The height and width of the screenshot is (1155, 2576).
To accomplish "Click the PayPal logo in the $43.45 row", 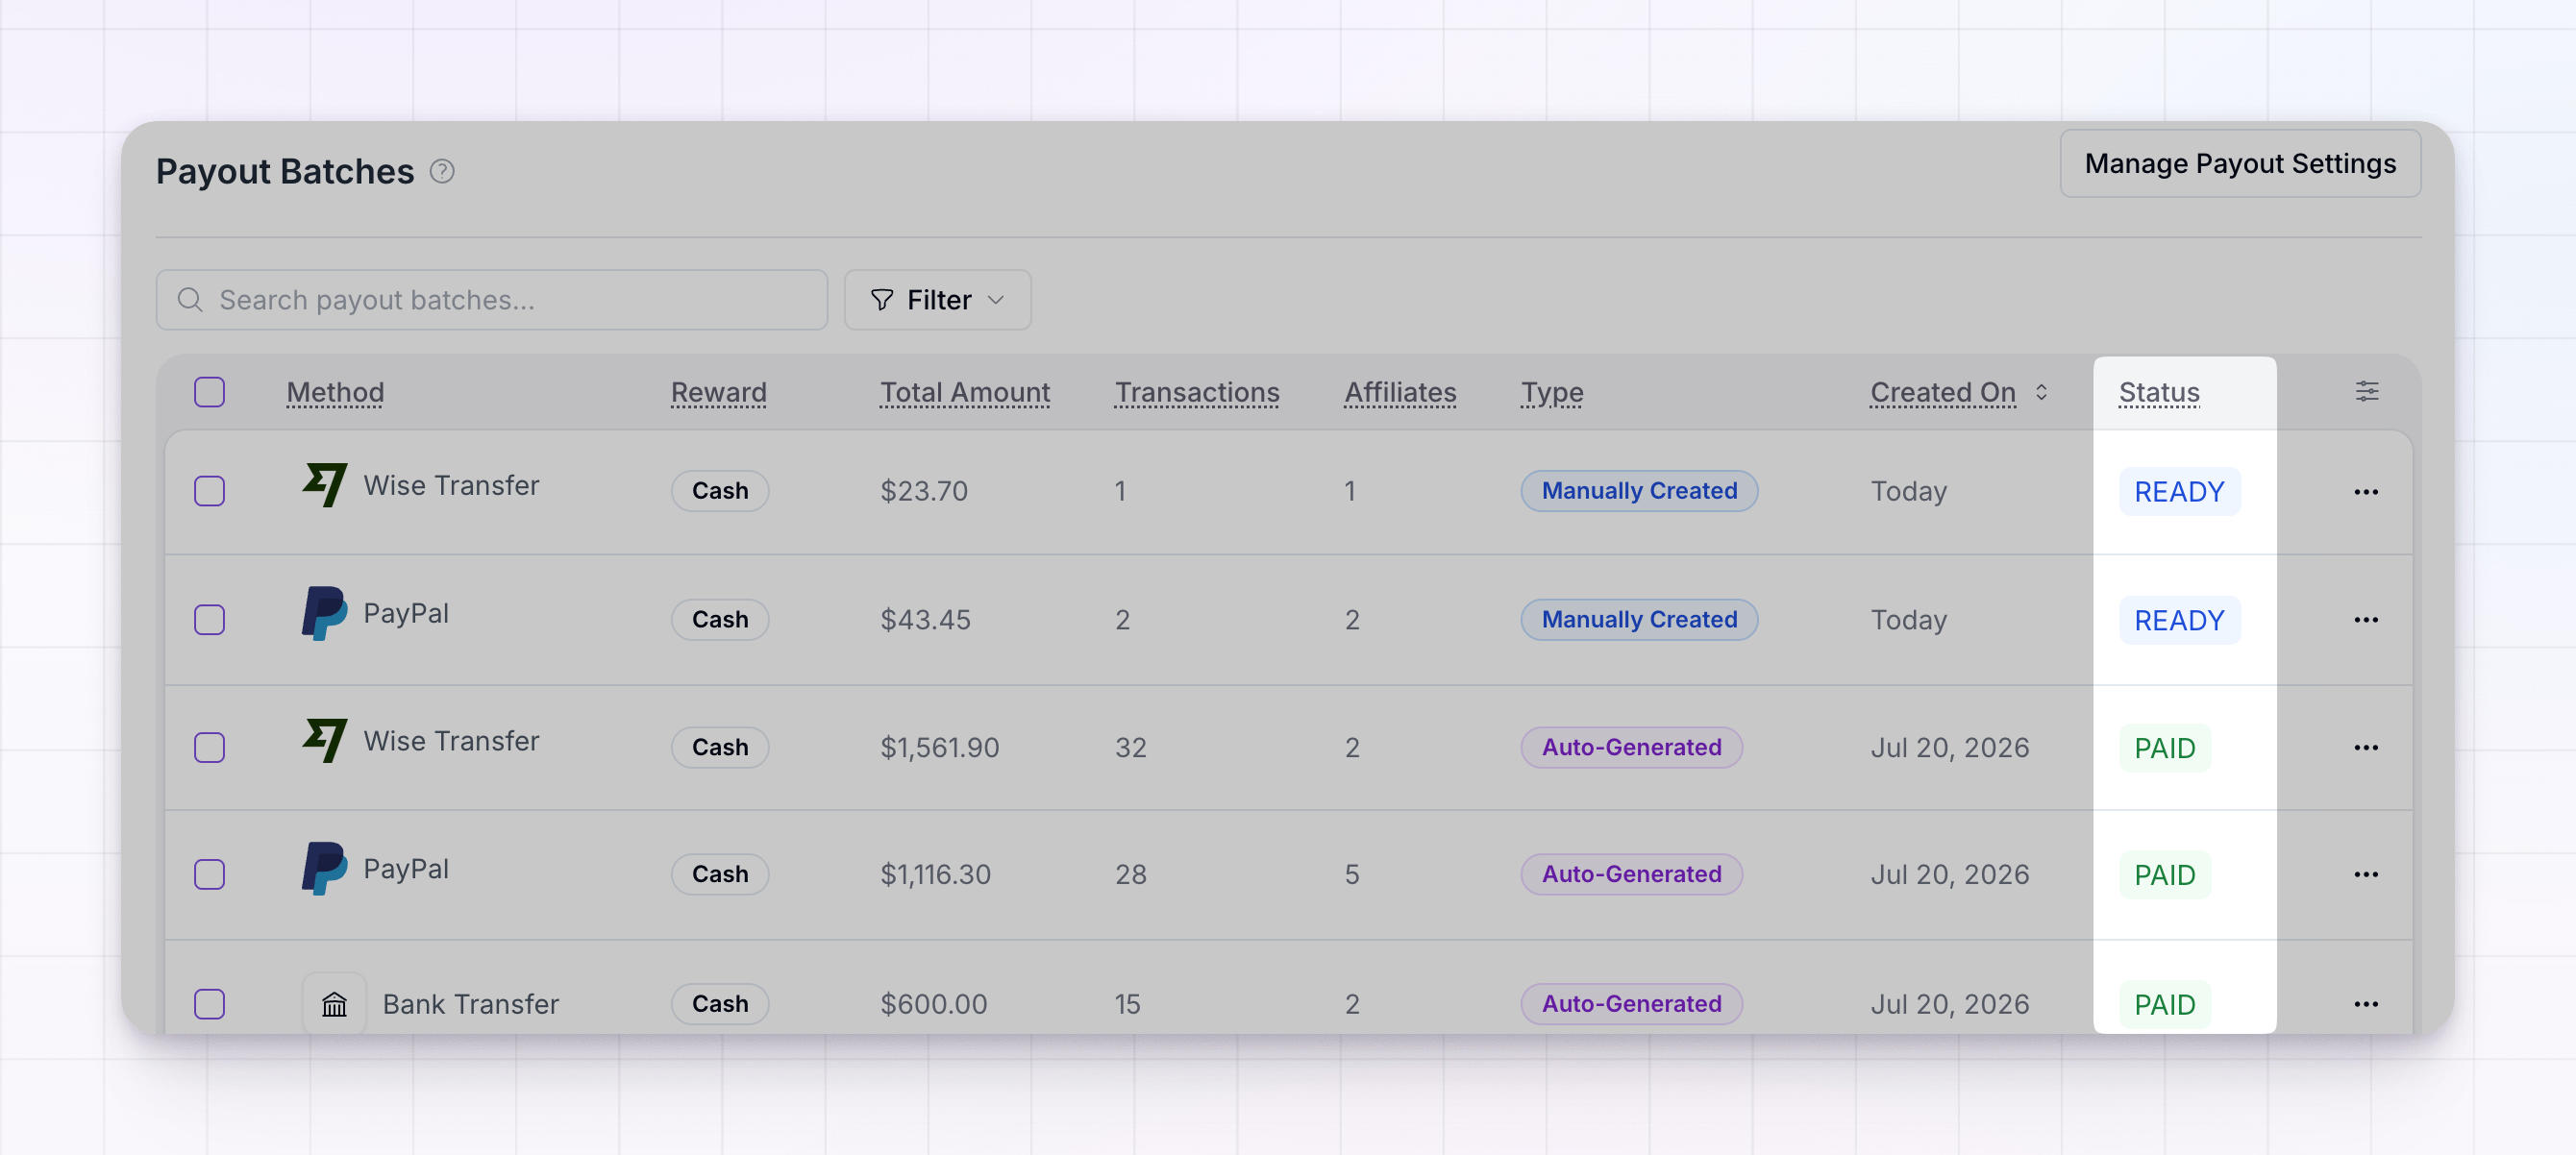I will 325,613.
